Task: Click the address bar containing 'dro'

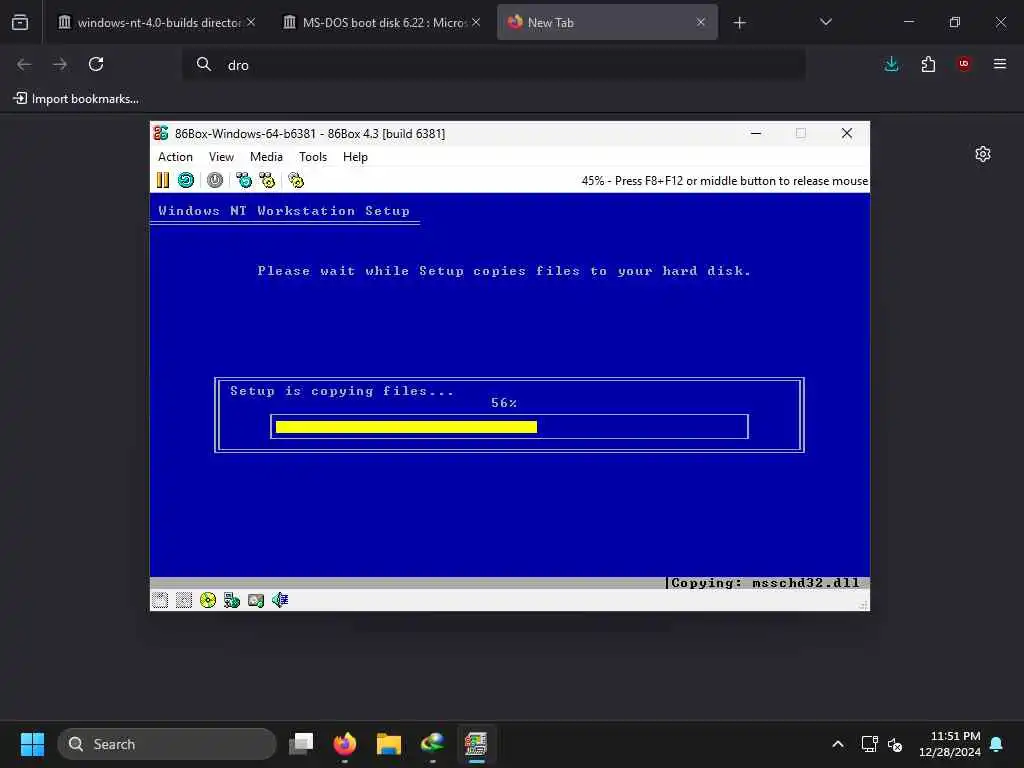Action: [494, 65]
